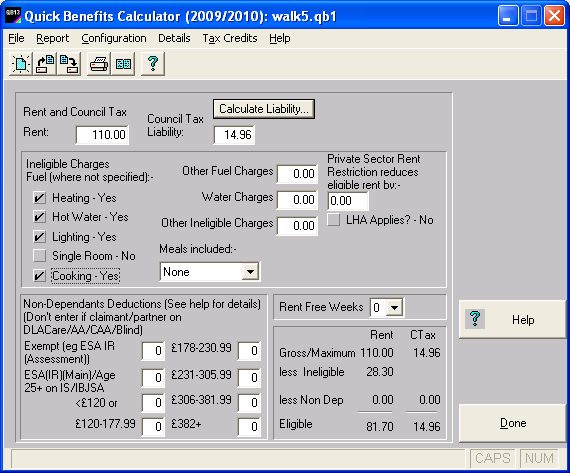This screenshot has width=570, height=473.
Task: Click the large Help button
Action: tap(513, 319)
